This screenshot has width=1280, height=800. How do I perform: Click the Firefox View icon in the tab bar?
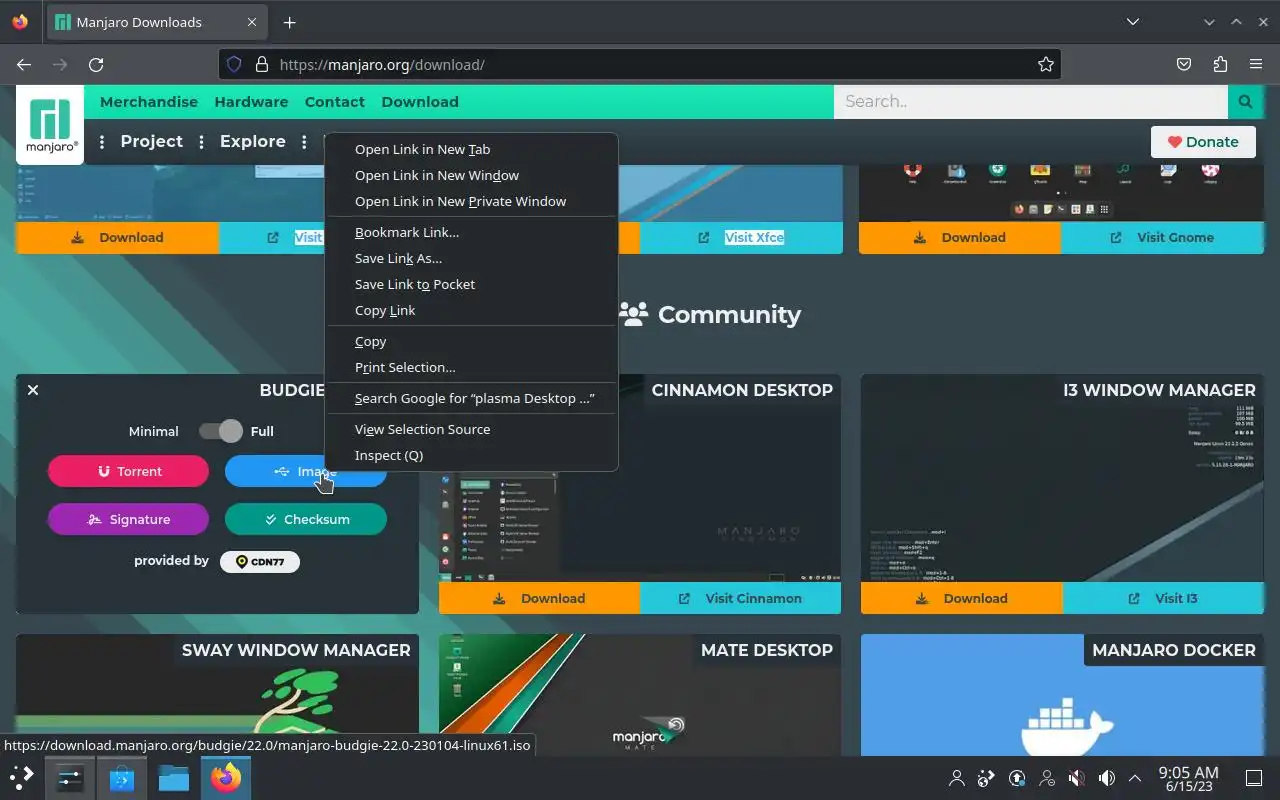click(20, 22)
